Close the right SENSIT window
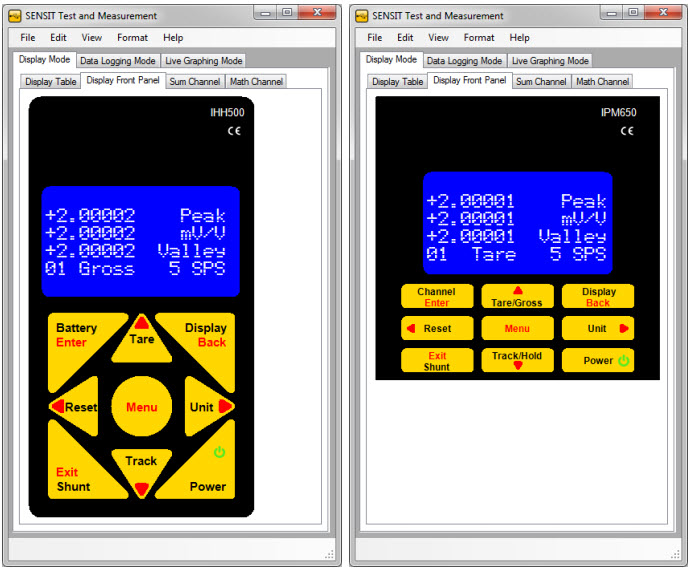The width and height of the screenshot is (690, 568). (x=663, y=13)
